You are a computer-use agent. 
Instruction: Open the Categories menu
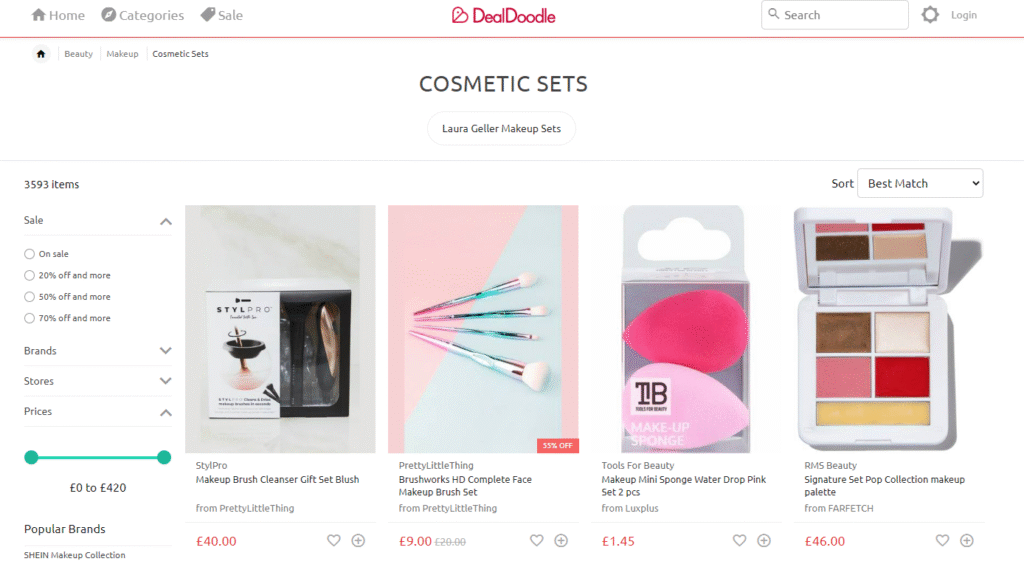tap(142, 15)
